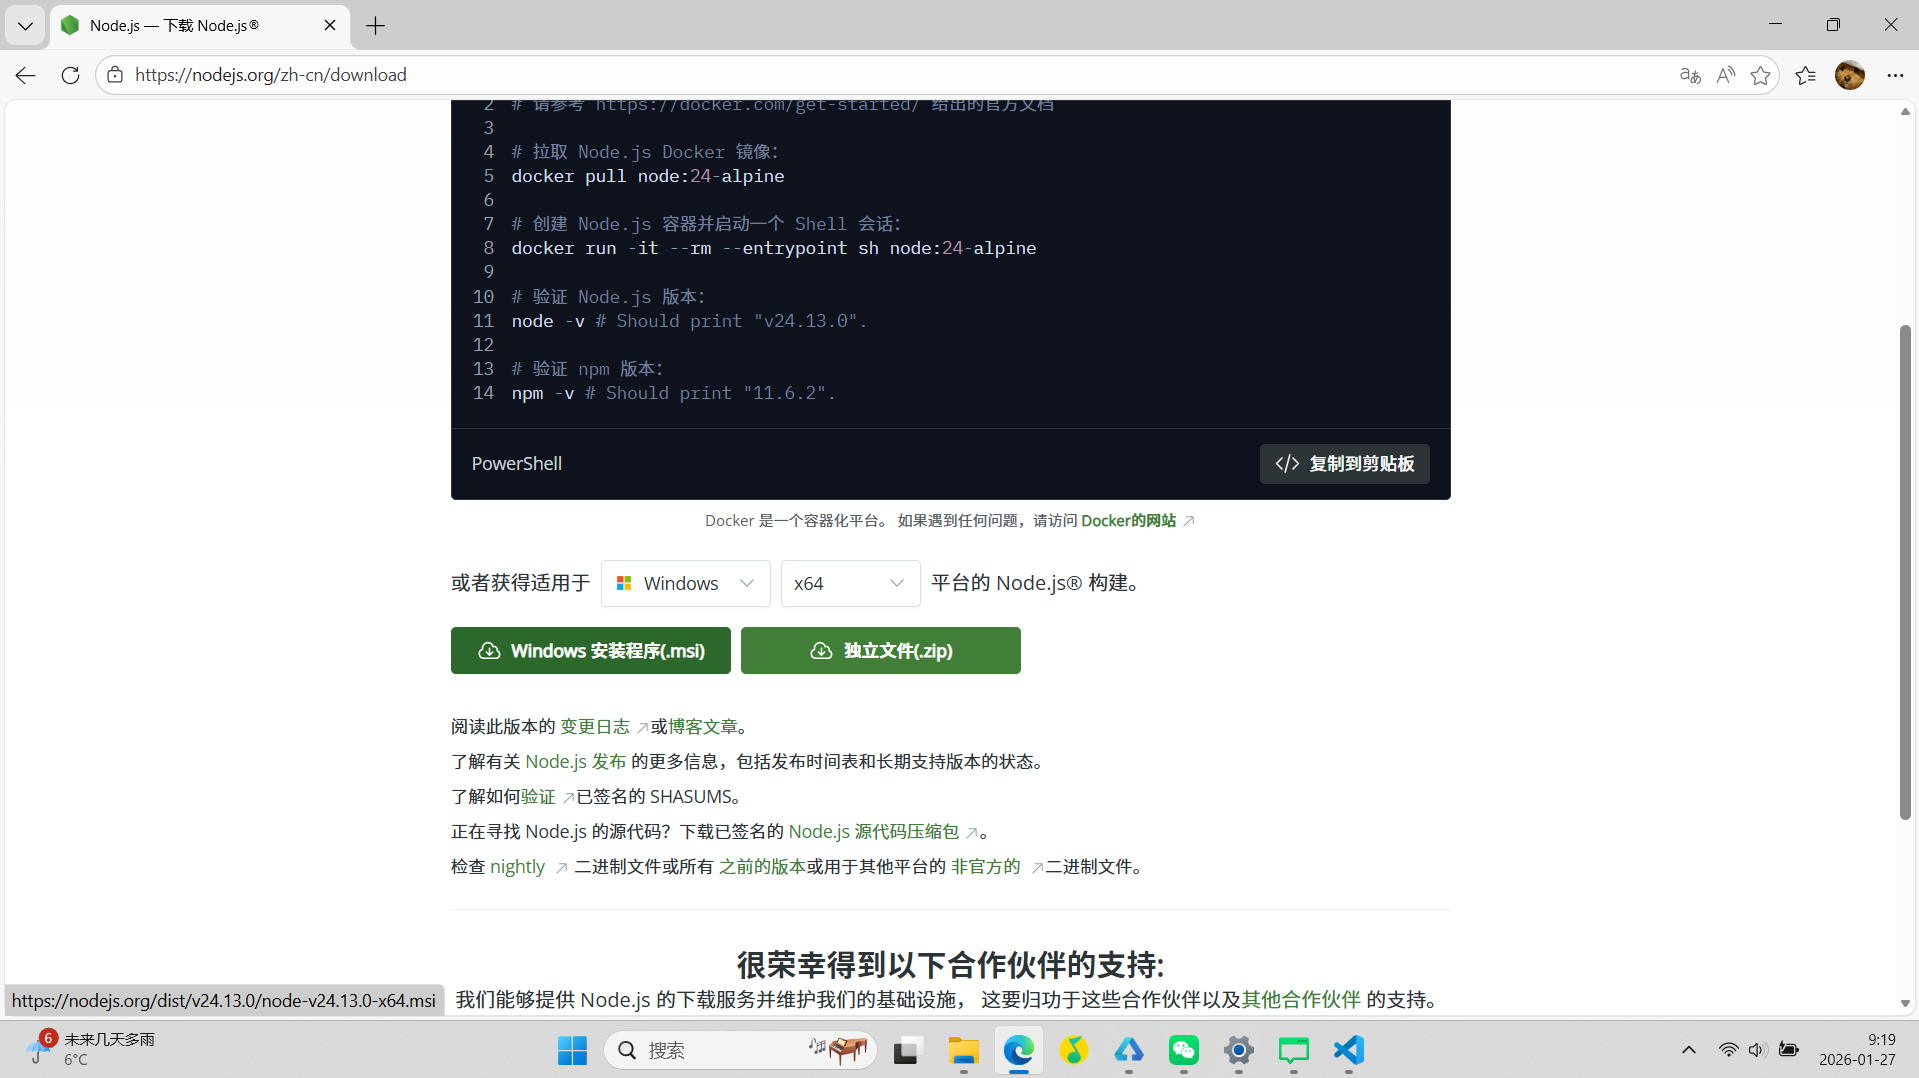Open Edge settings and more menu
Screen dimensions: 1919x1078
[x=1895, y=75]
